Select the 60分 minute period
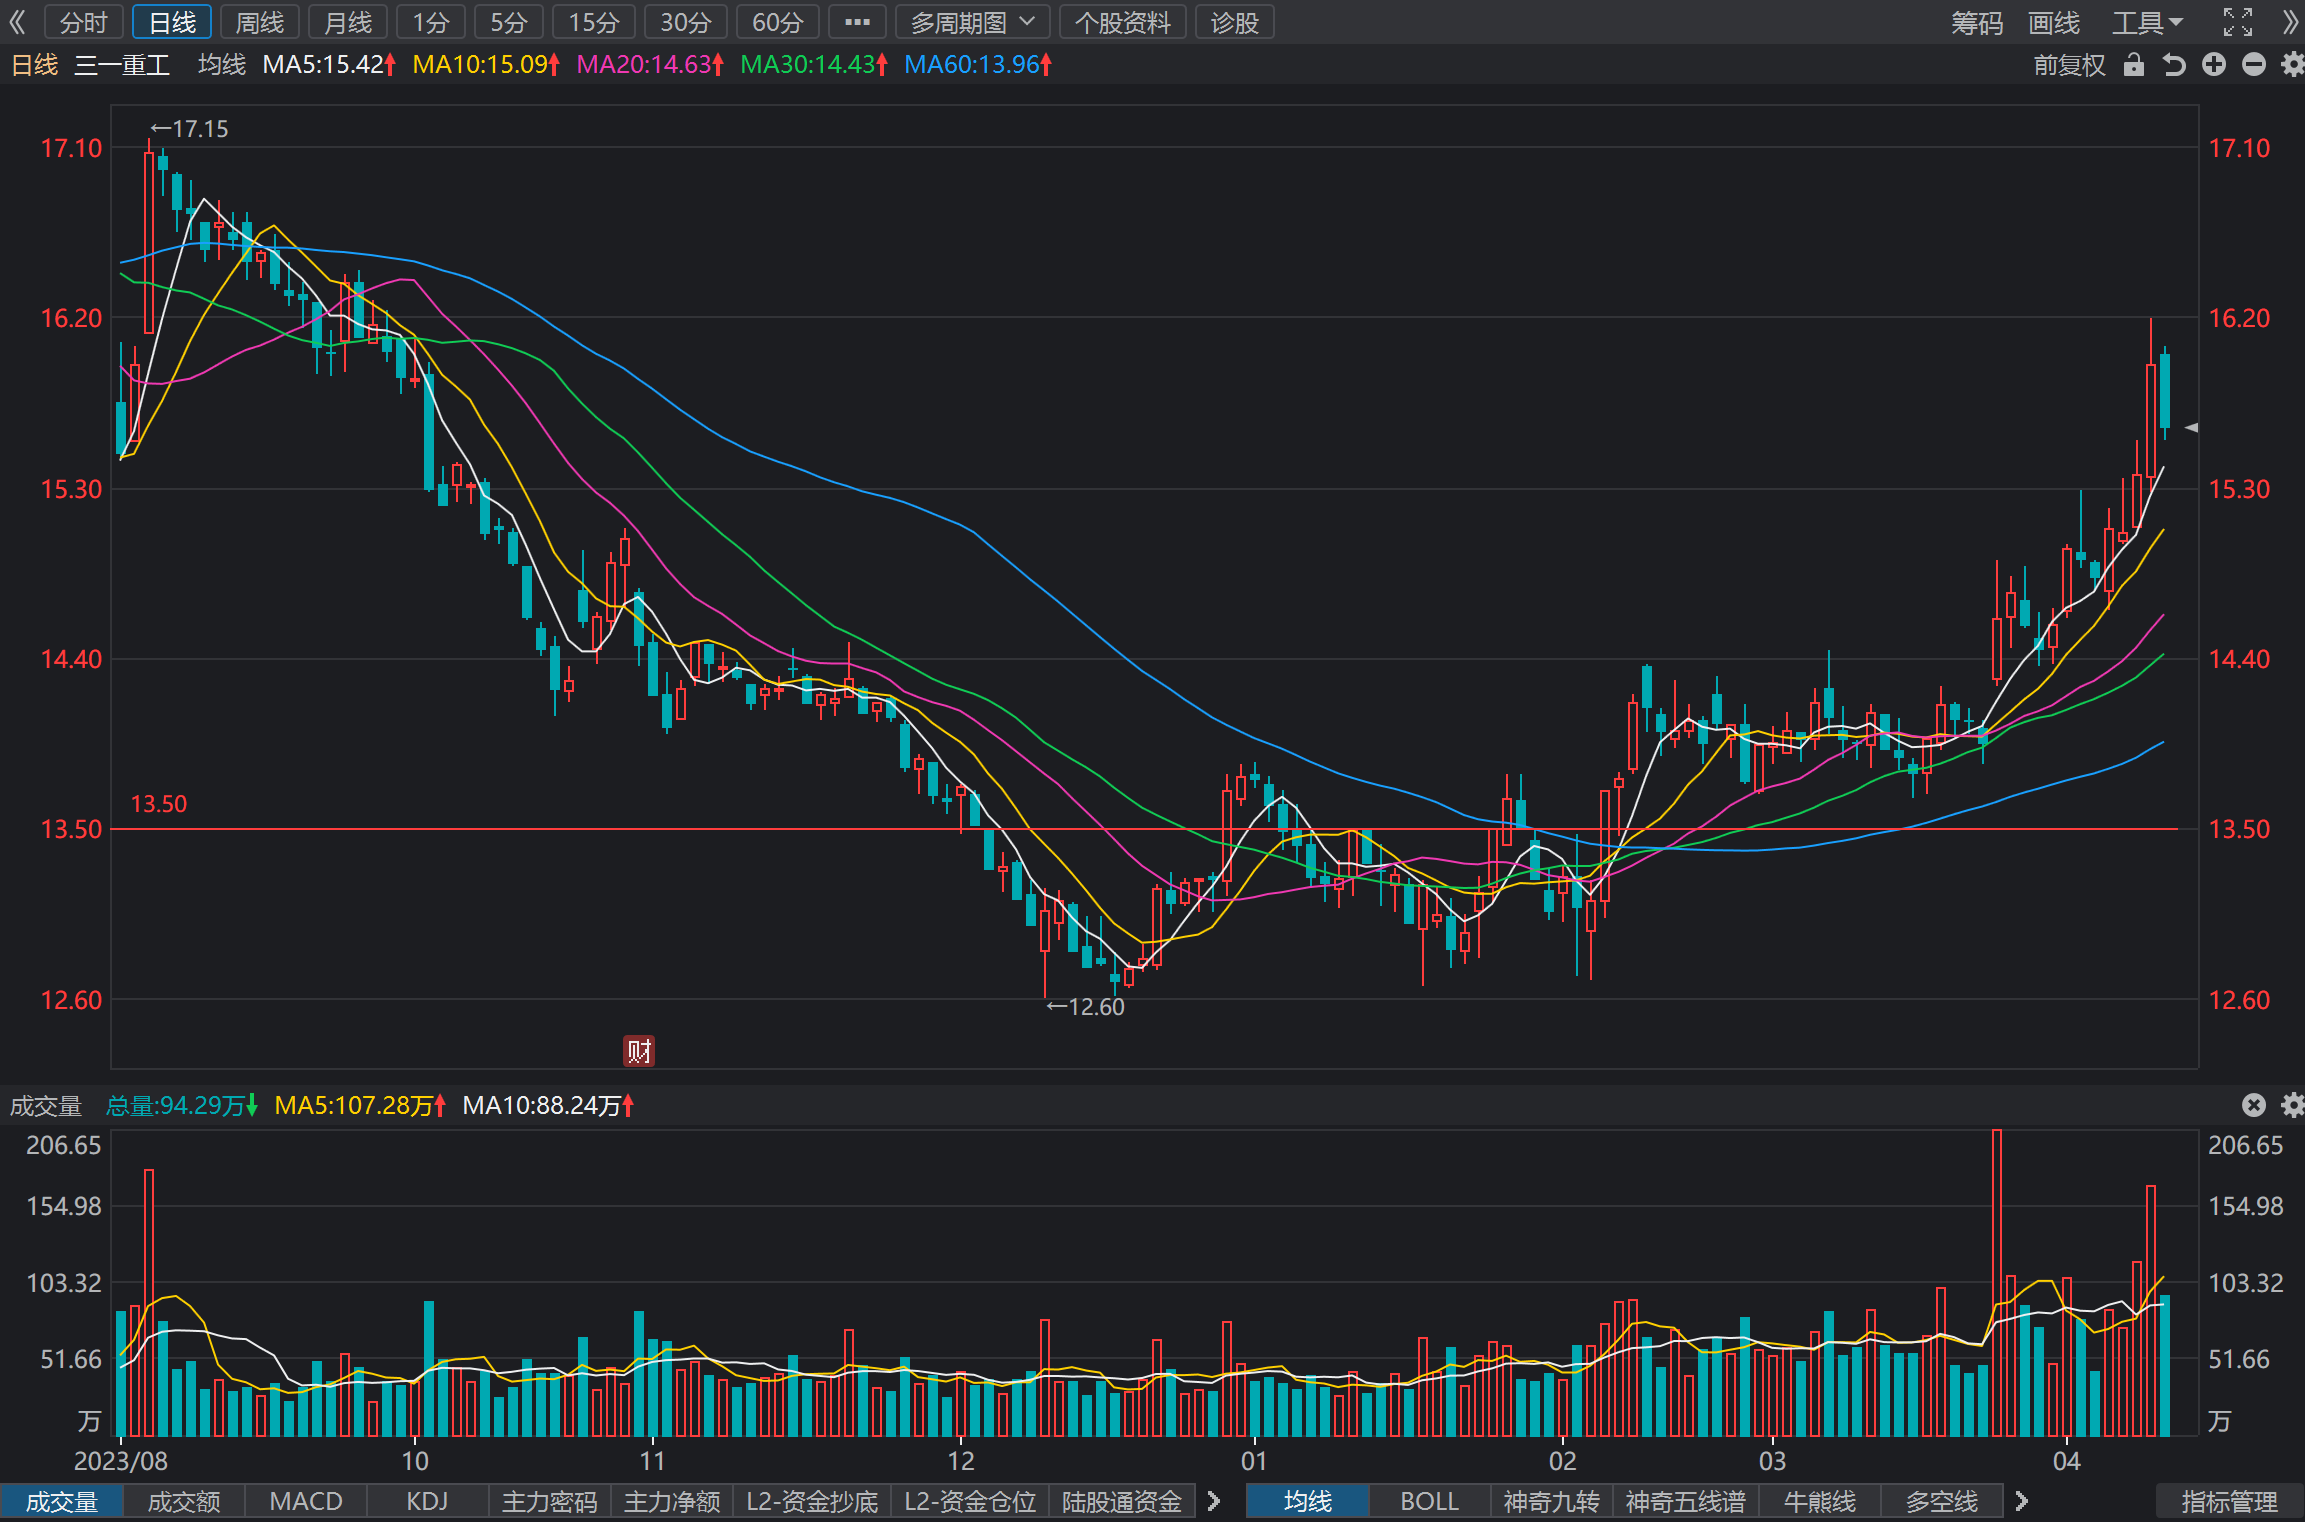The height and width of the screenshot is (1522, 2305). point(777,22)
